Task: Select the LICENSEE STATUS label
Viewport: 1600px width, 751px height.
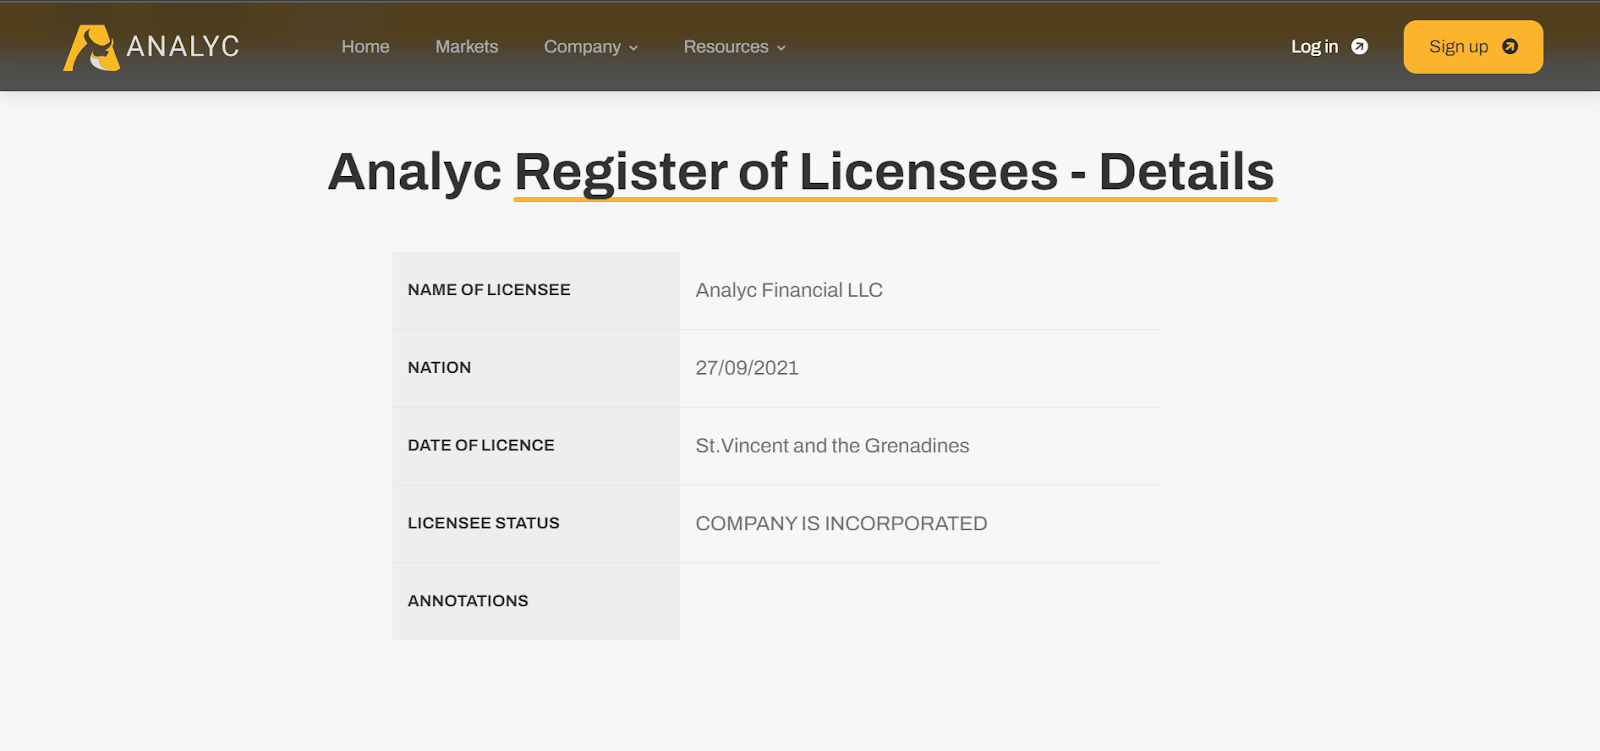Action: click(483, 523)
